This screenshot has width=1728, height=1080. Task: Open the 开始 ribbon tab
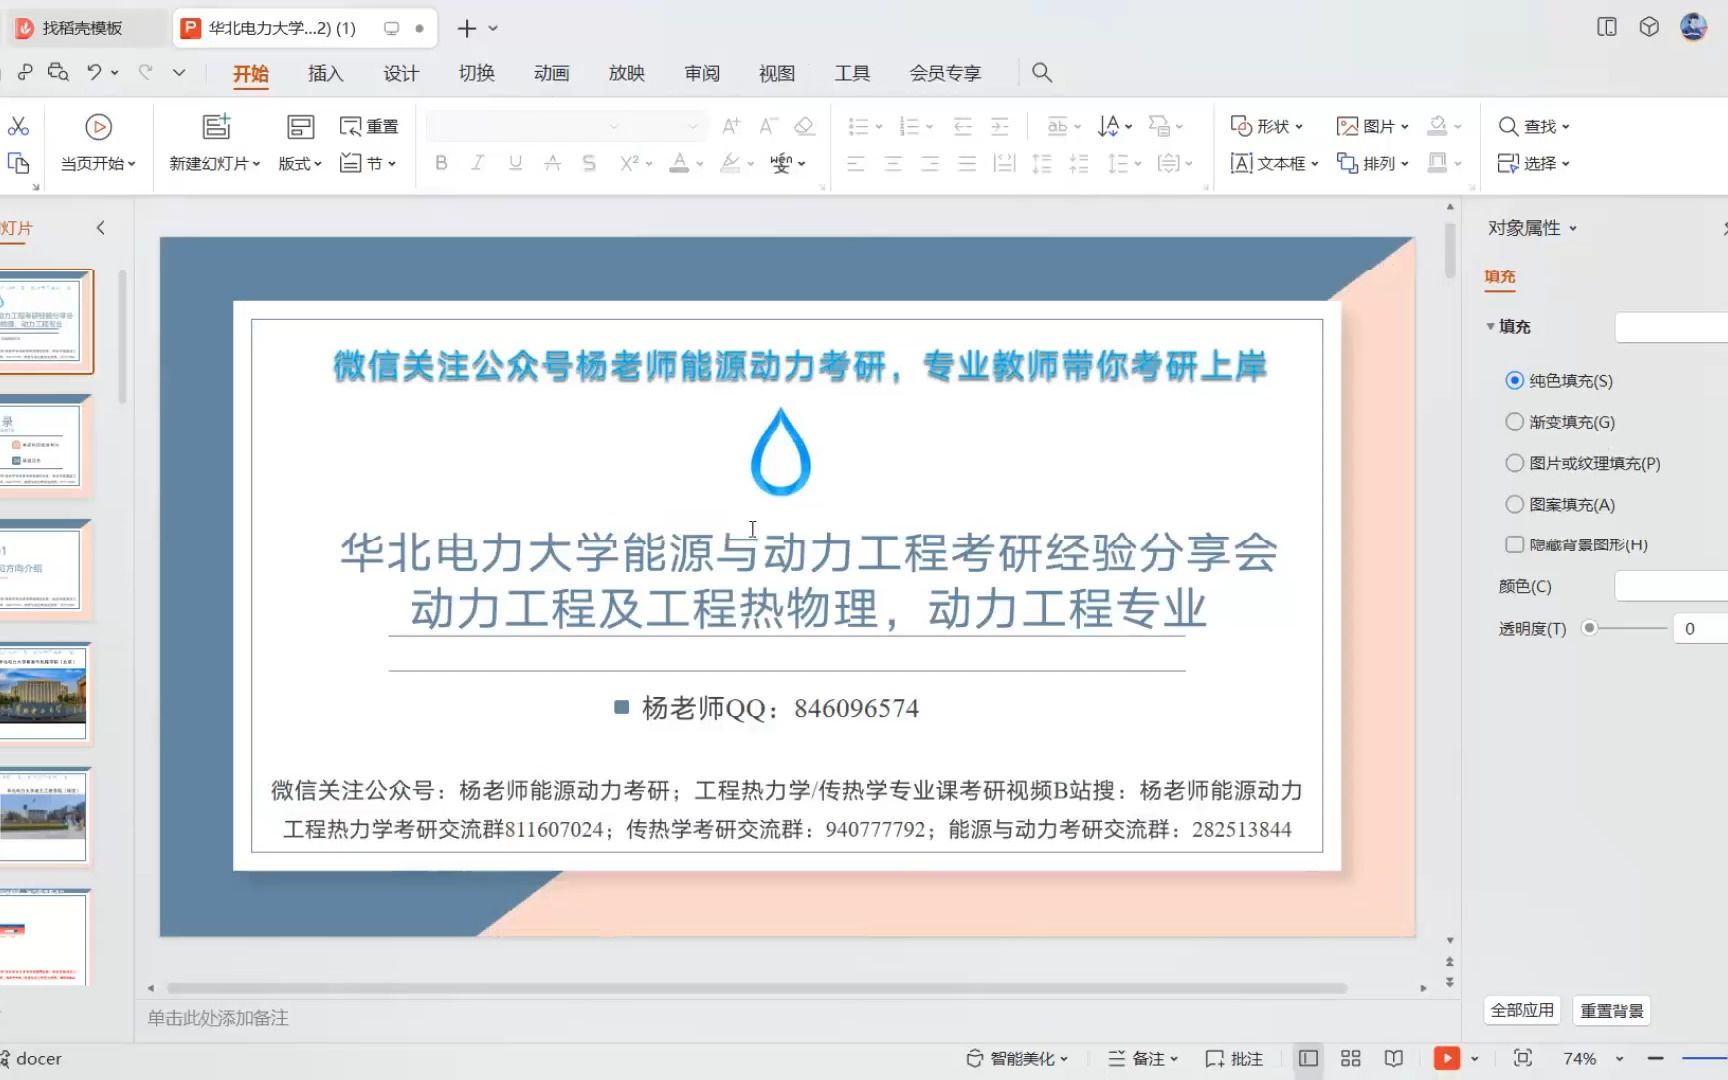pos(251,73)
